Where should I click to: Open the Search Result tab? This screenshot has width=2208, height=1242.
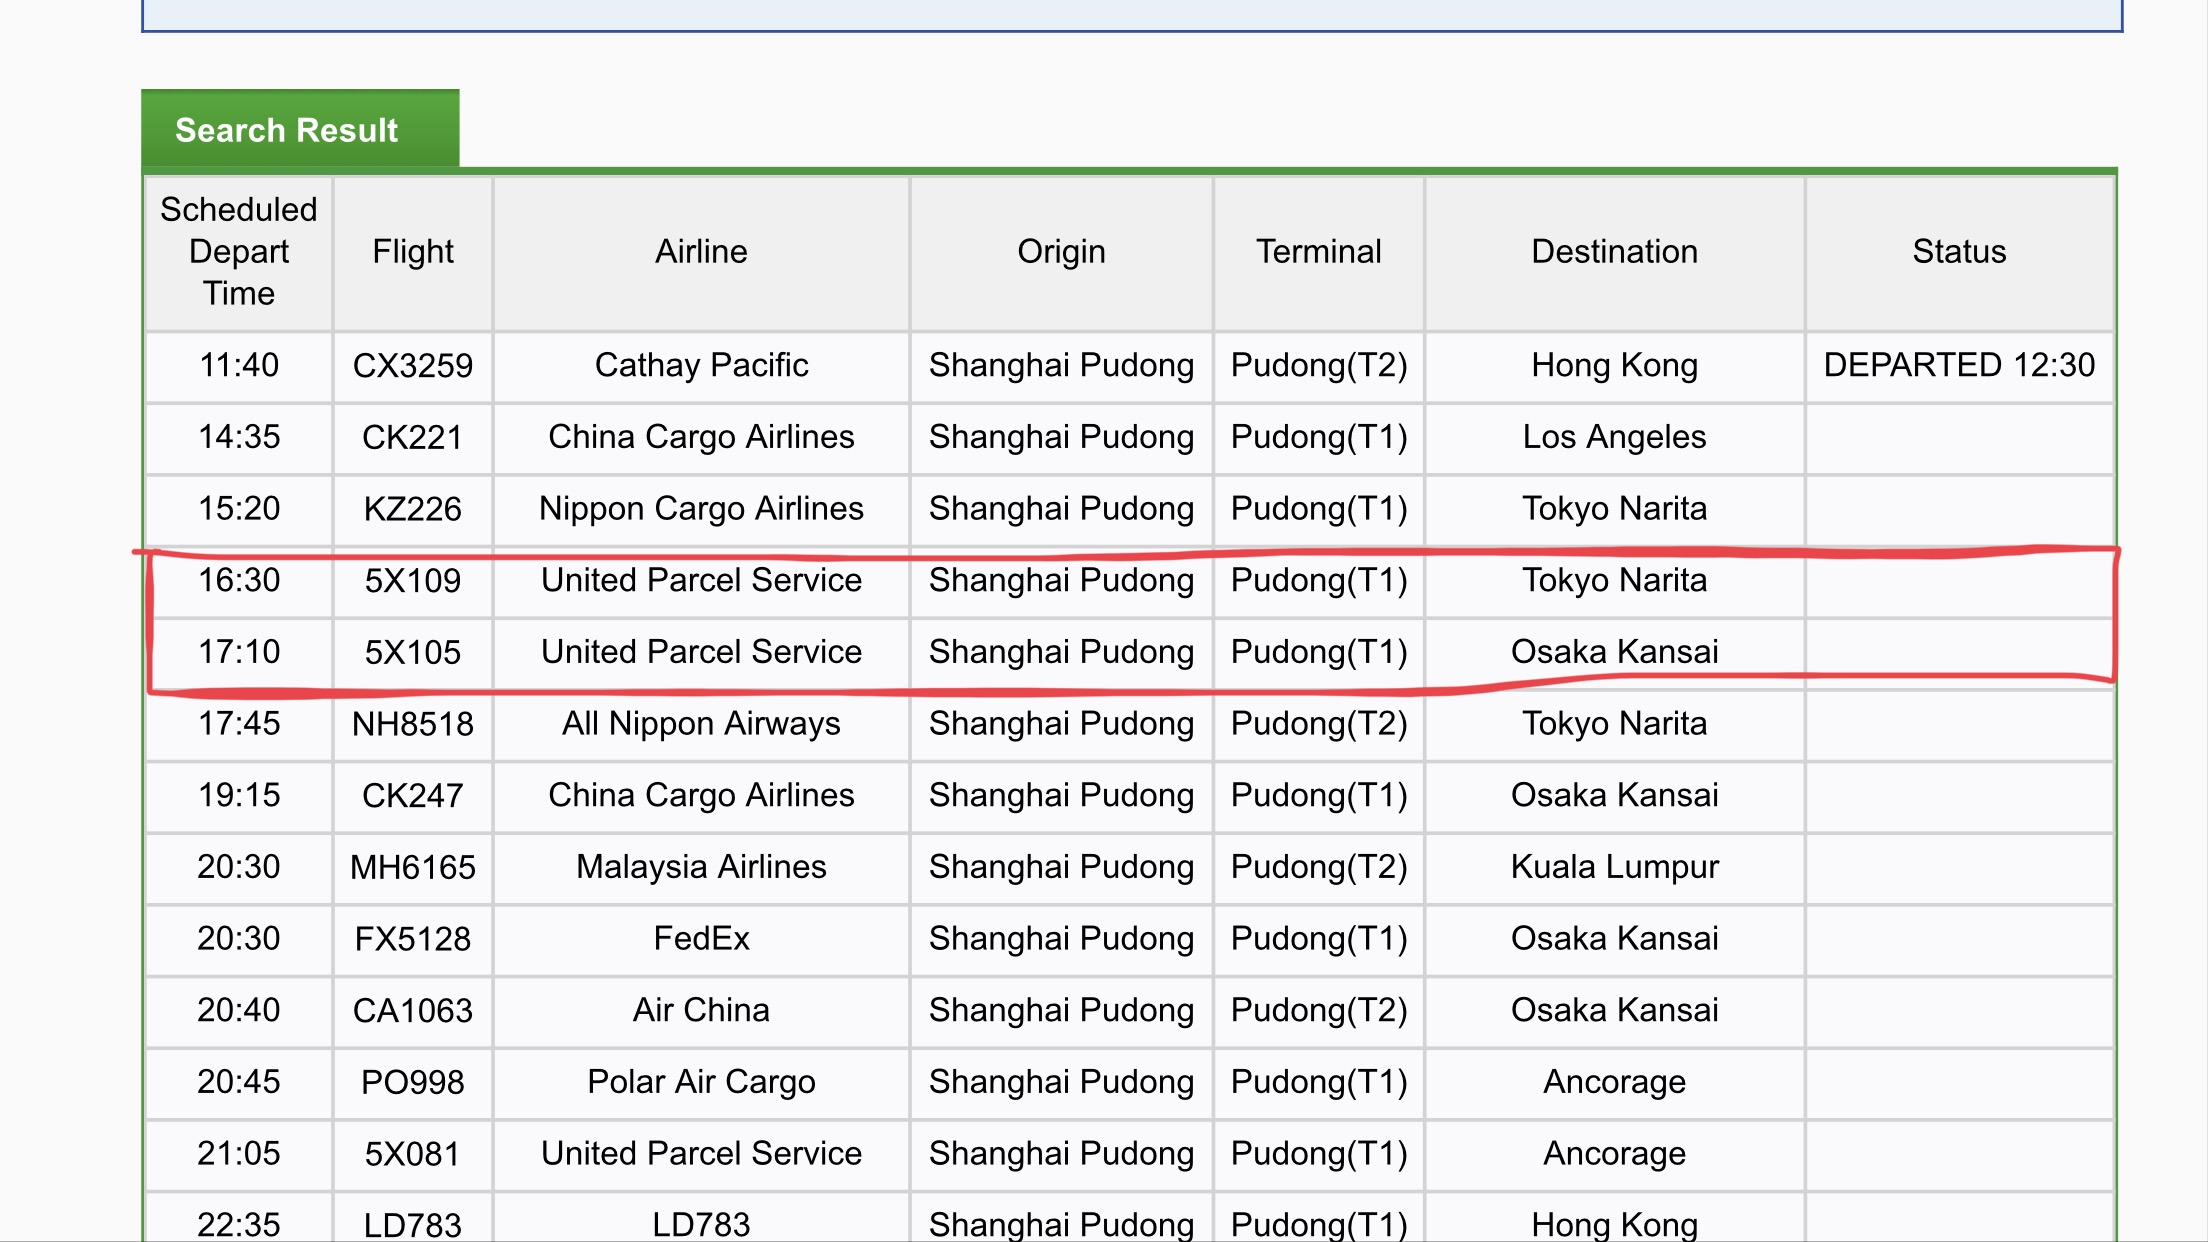300,129
